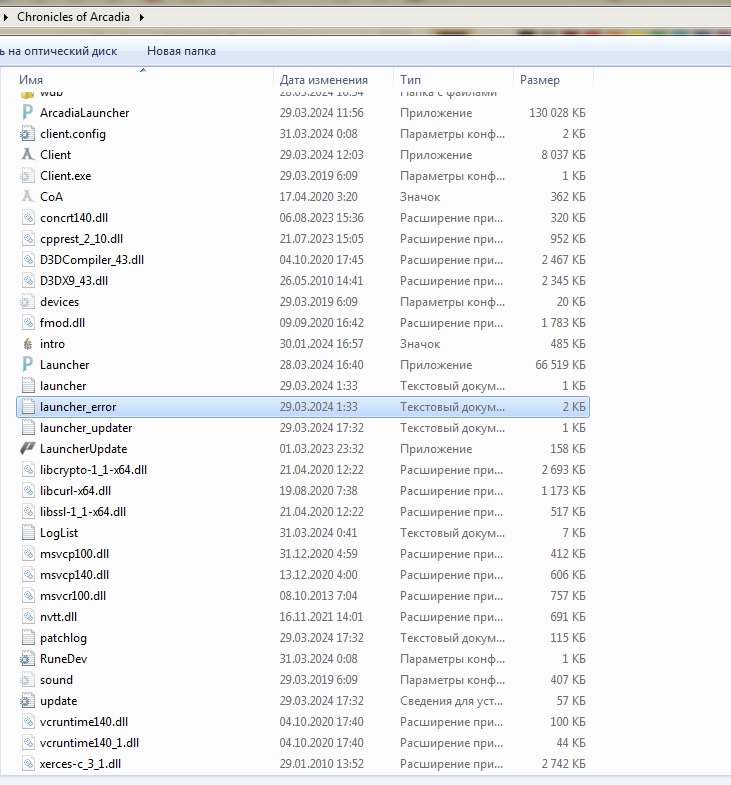Click the burn to optical disc button

point(58,51)
